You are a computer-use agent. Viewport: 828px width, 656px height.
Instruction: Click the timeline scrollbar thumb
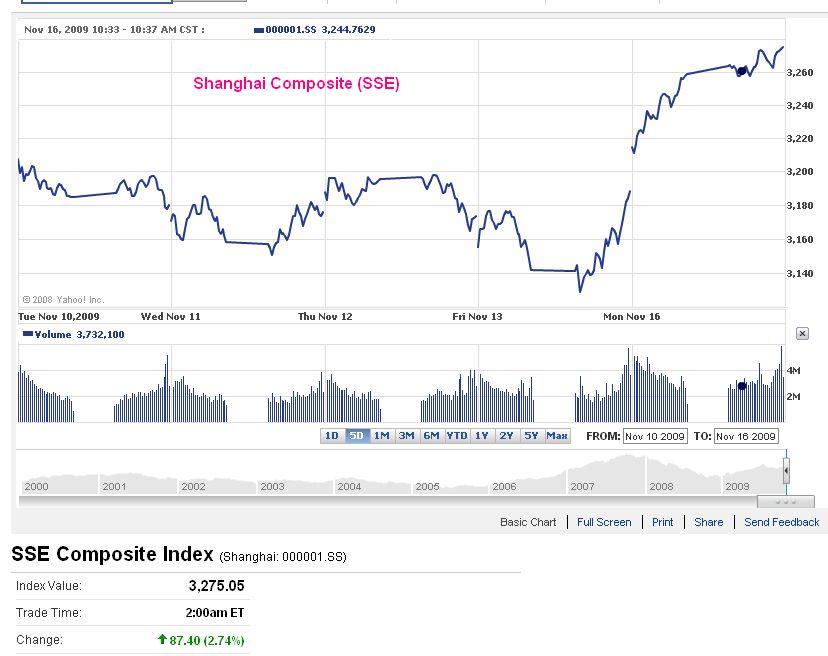point(785,501)
